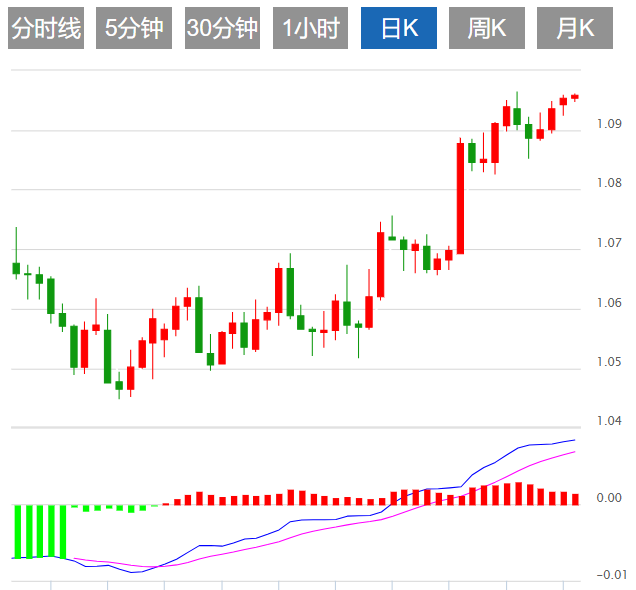Click the last small red candlestick at top right
This screenshot has width=636, height=590.
click(575, 97)
